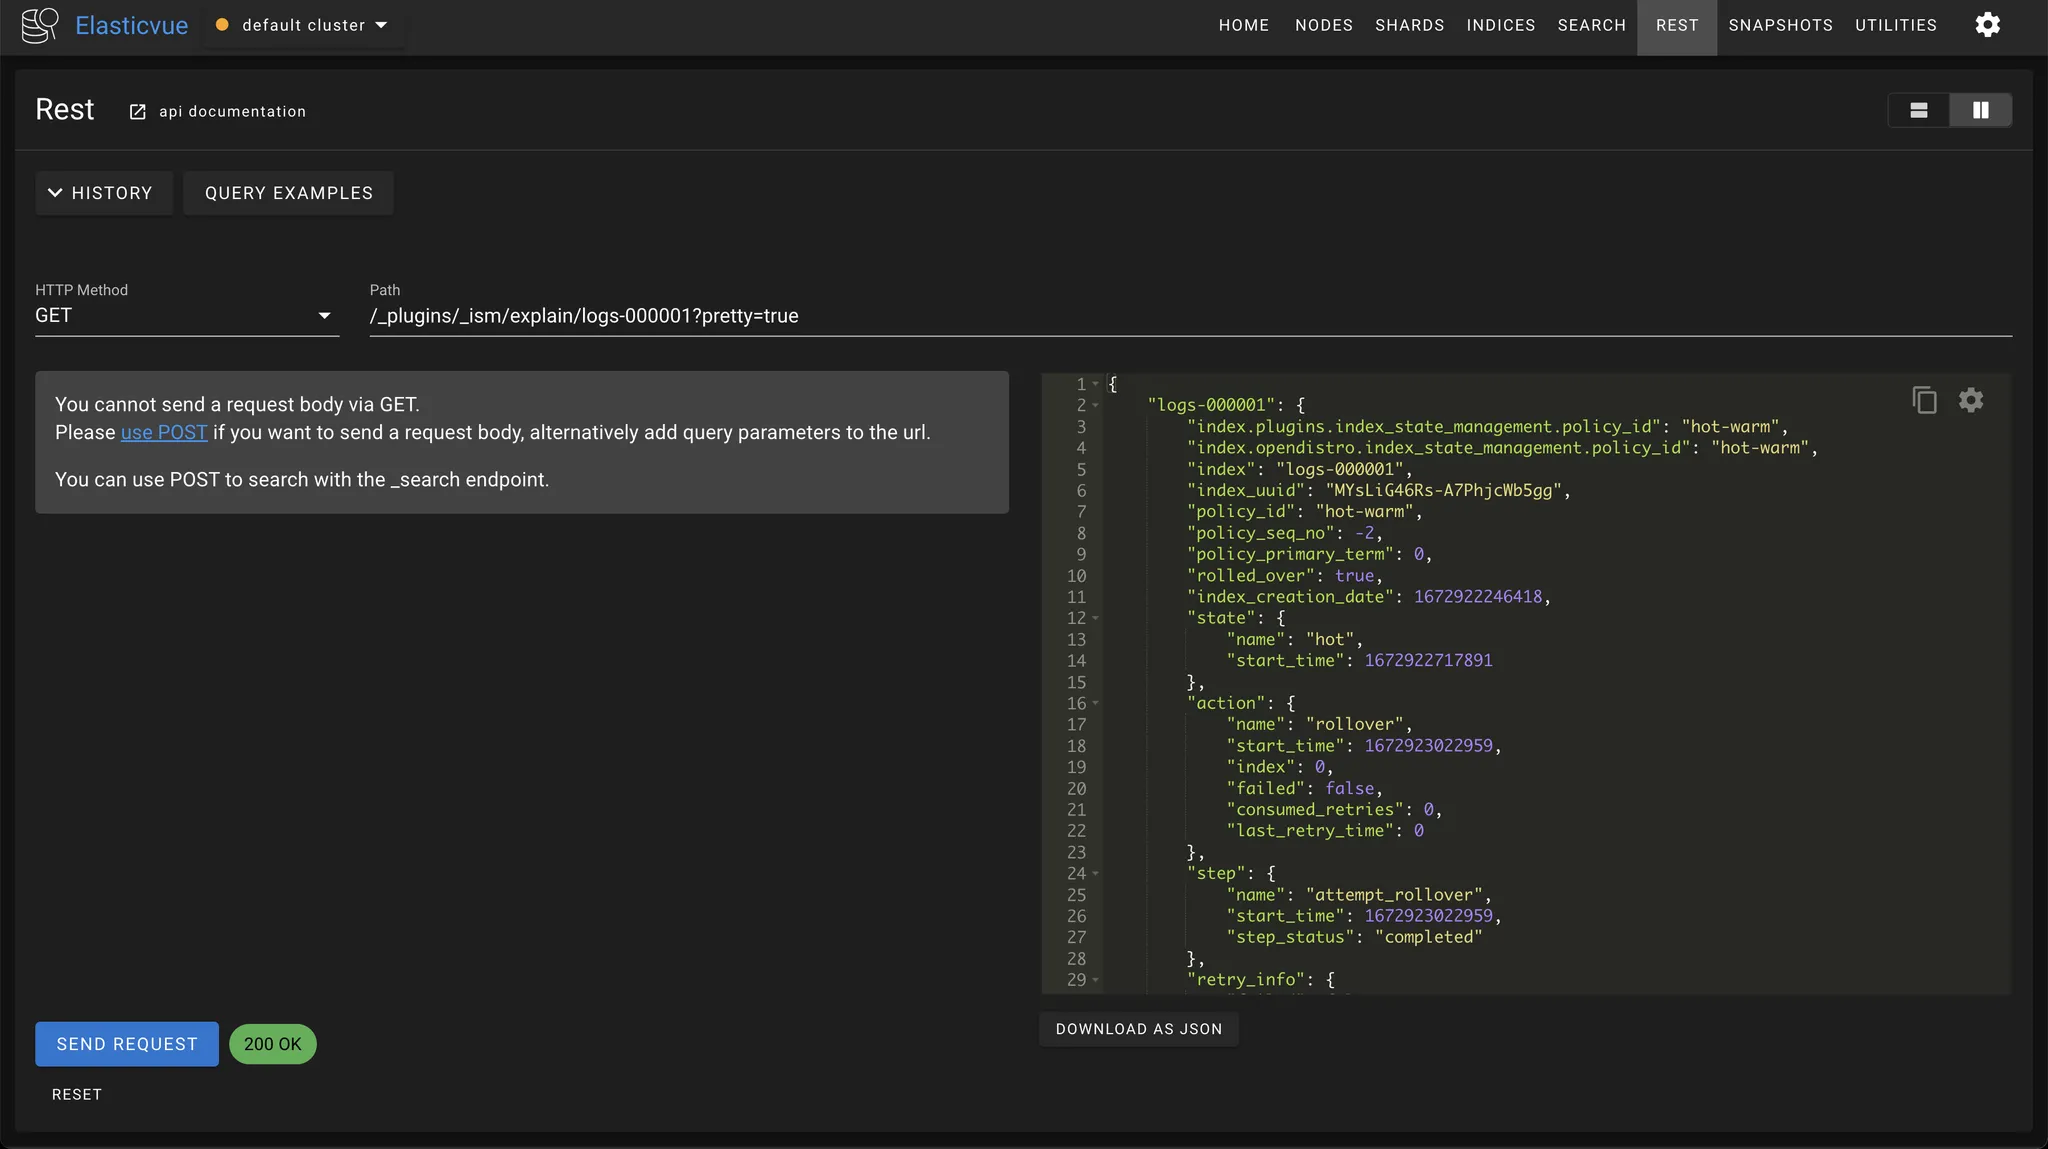The width and height of the screenshot is (2048, 1149).
Task: Click inside the Path input field
Action: [1190, 316]
